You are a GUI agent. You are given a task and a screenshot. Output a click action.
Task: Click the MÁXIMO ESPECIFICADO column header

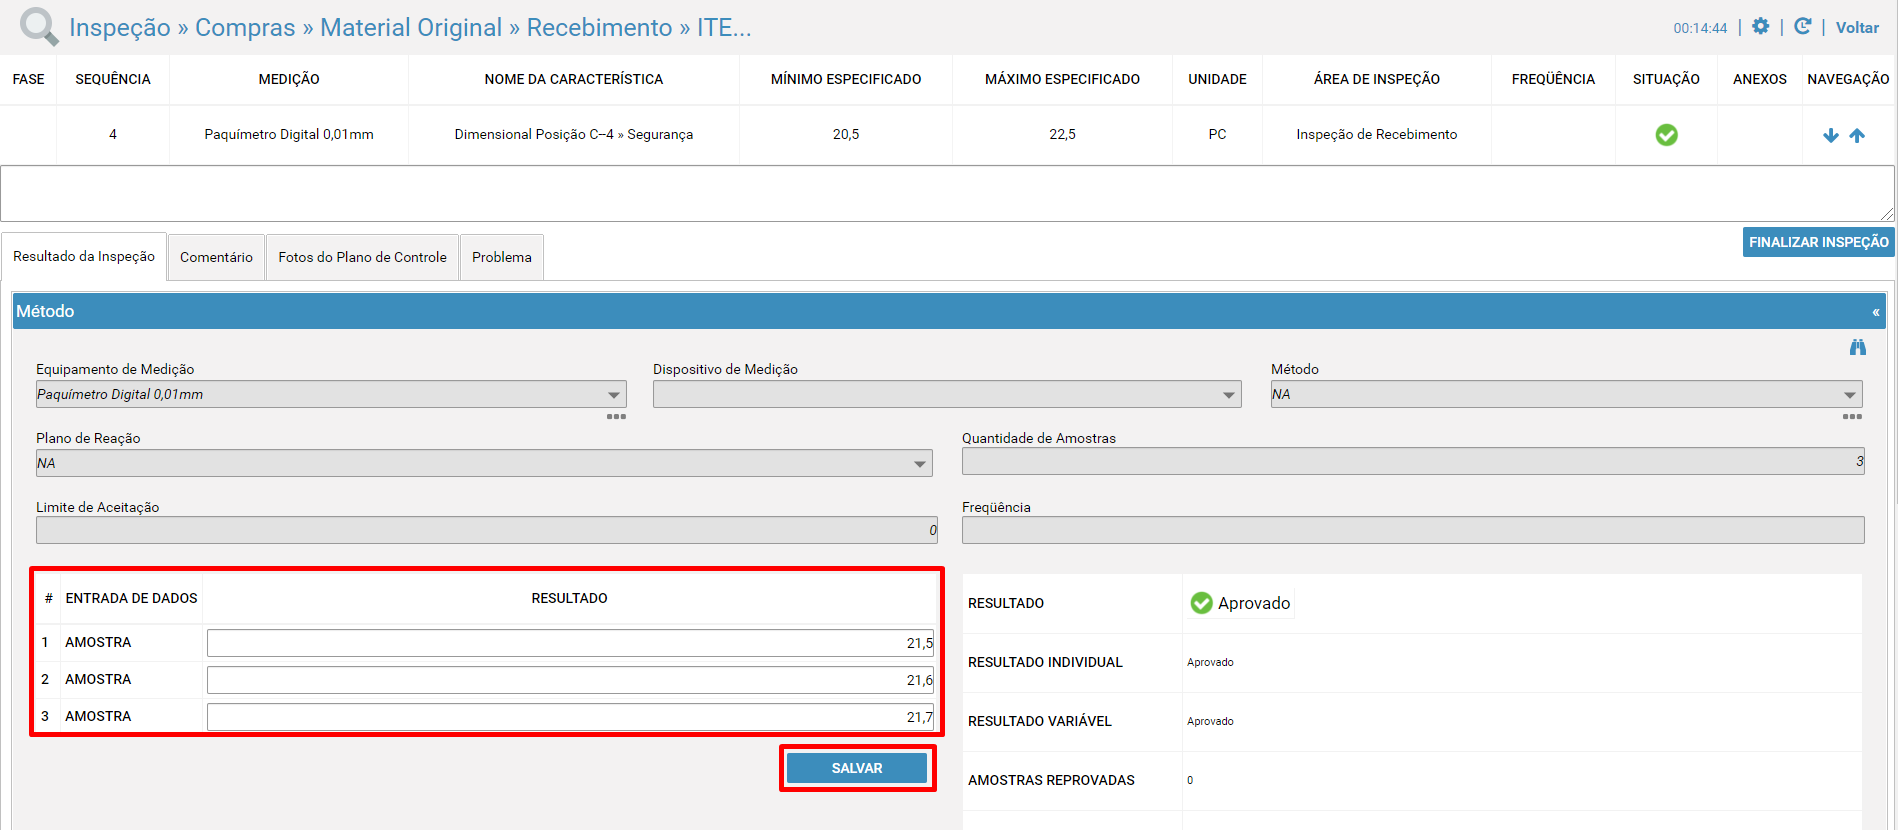[x=1062, y=79]
